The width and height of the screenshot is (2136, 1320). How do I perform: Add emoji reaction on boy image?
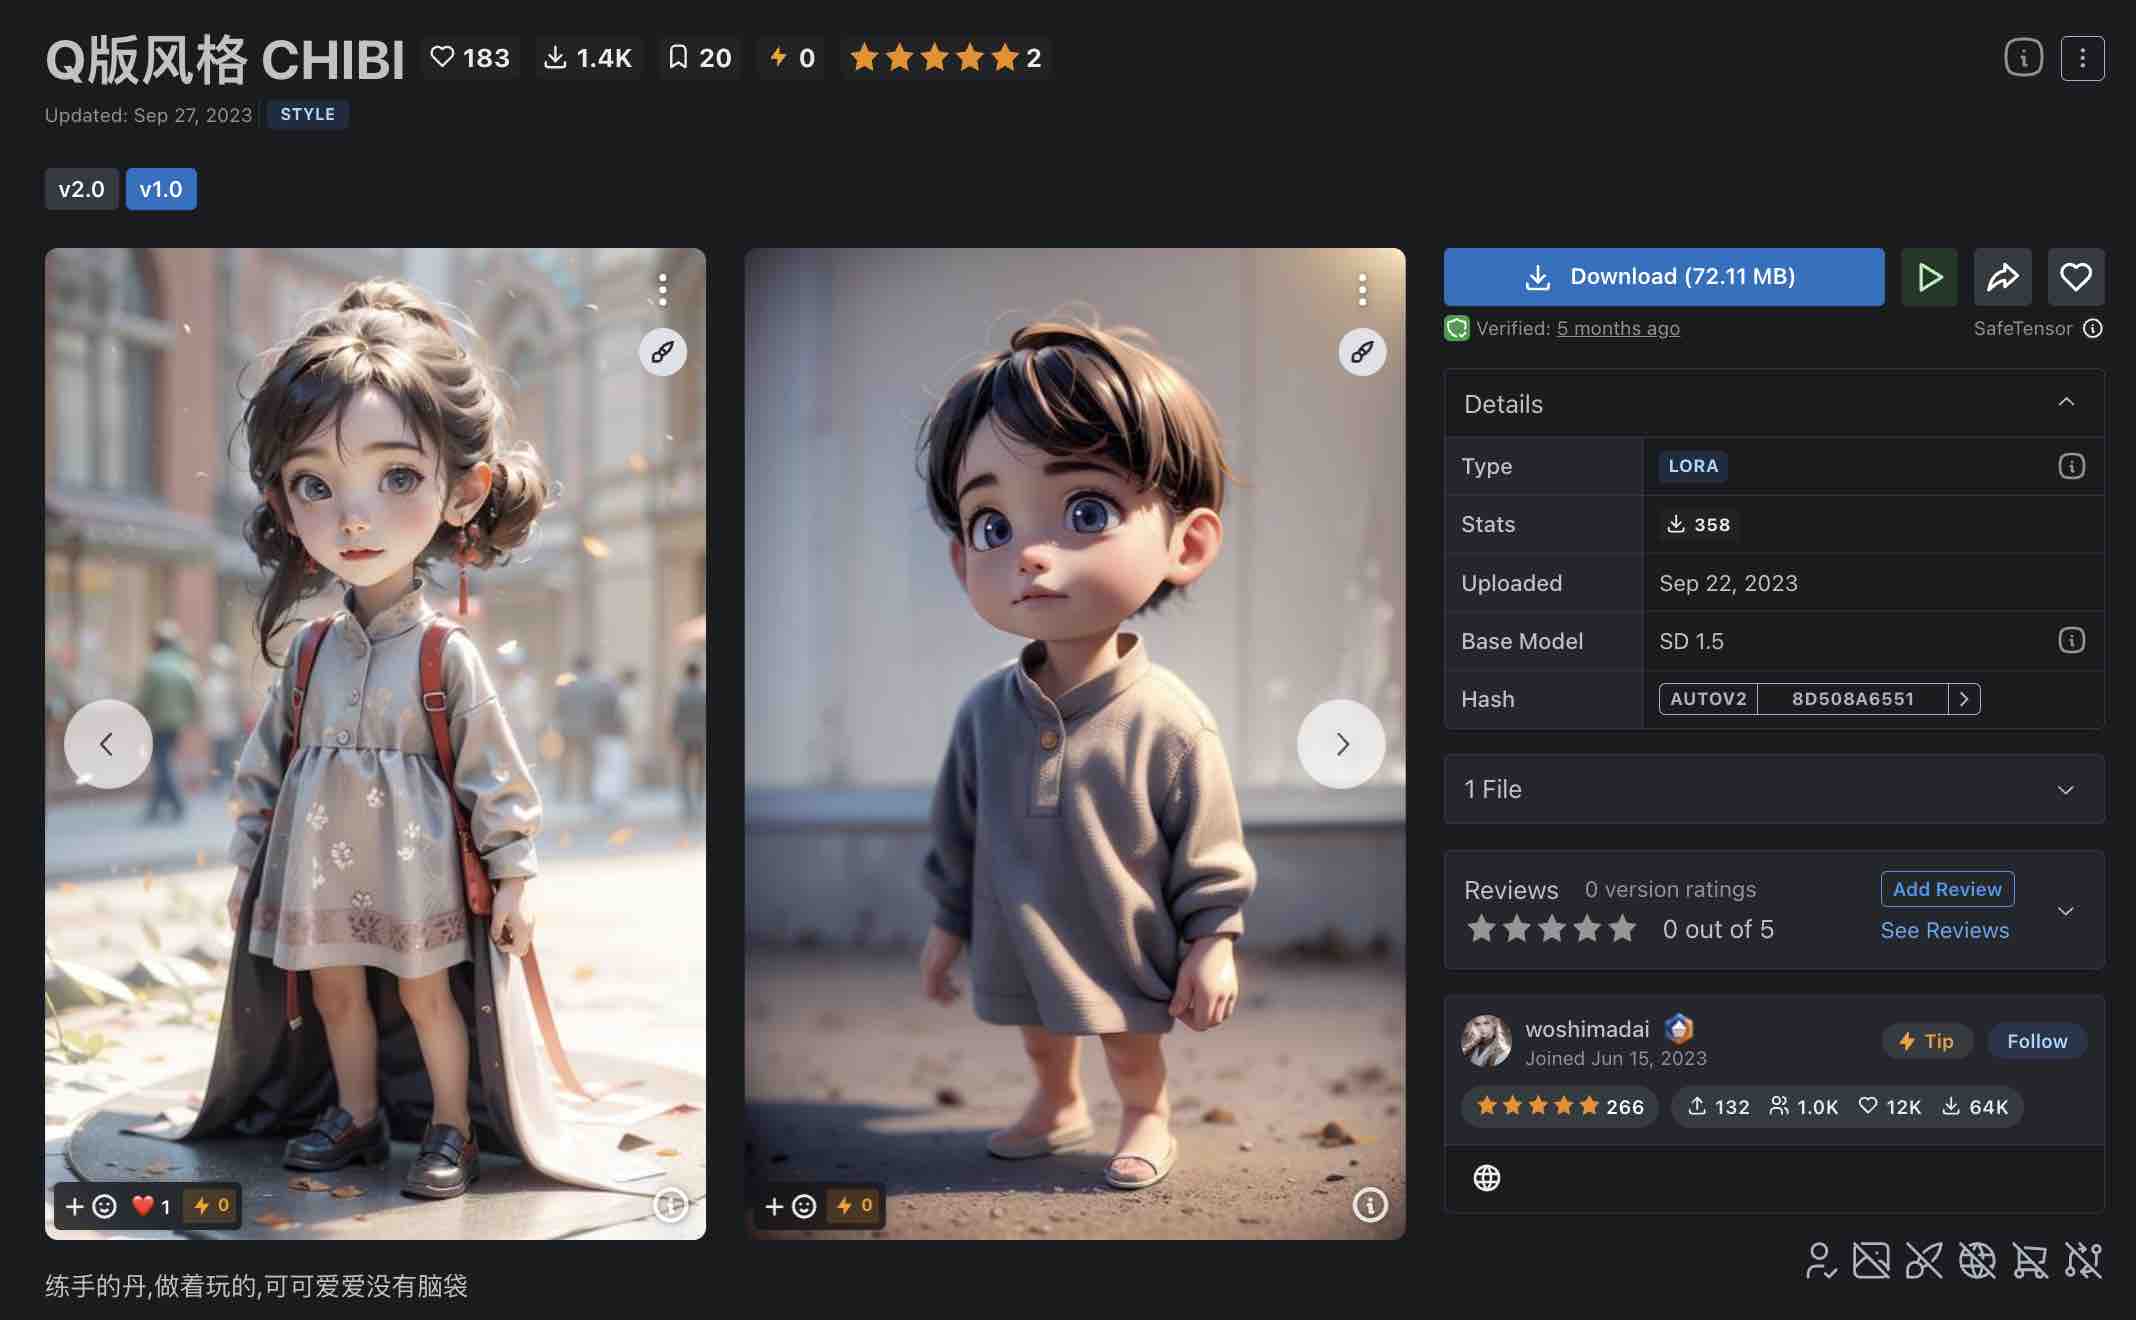[790, 1206]
